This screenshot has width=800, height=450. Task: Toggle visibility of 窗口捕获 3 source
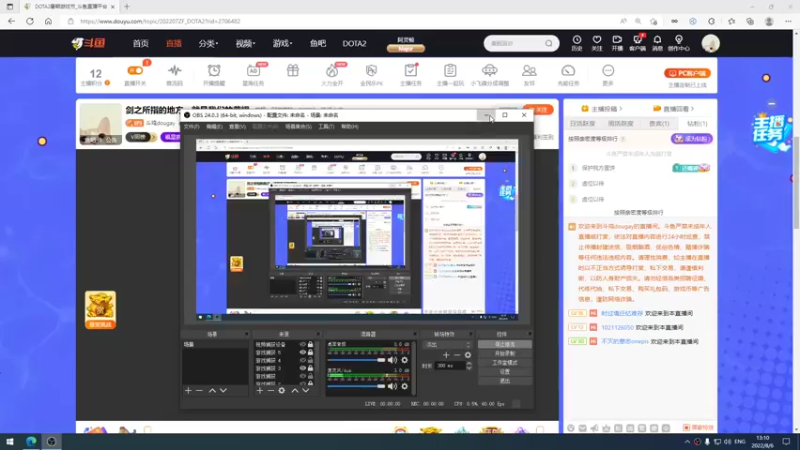[303, 368]
